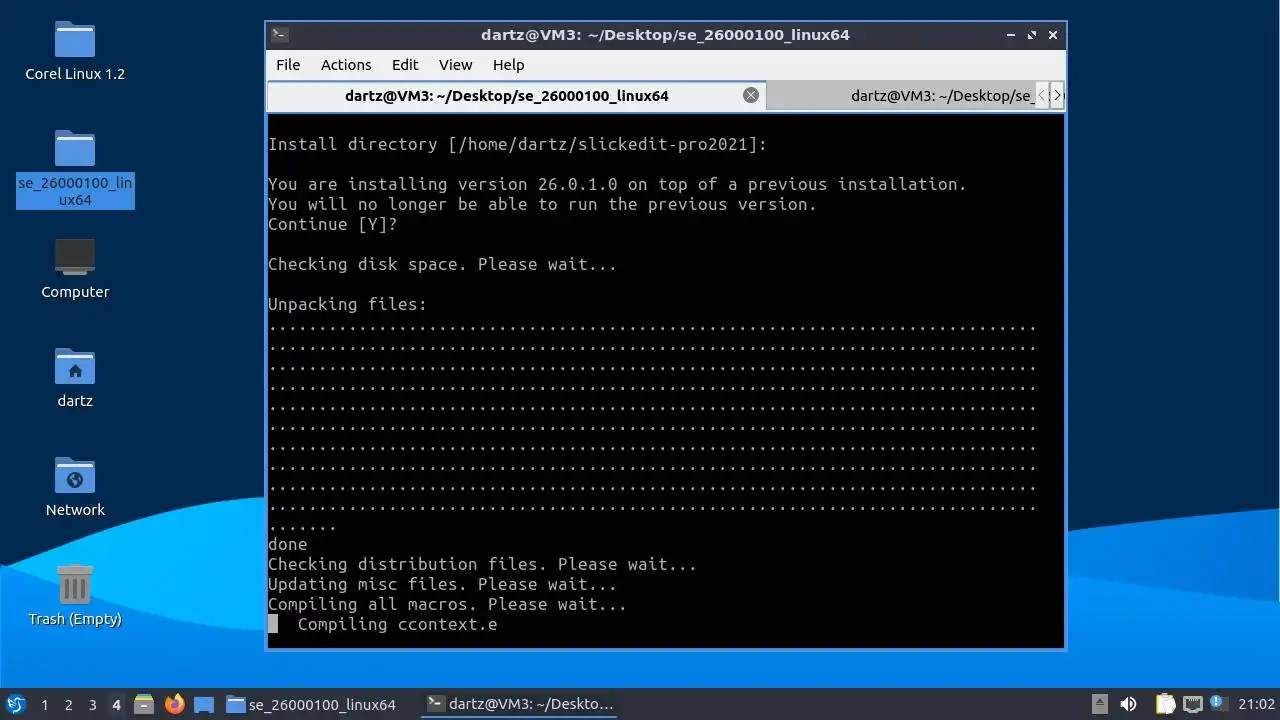The height and width of the screenshot is (720, 1280).
Task: Click the terminal icon in the title bar
Action: click(280, 34)
